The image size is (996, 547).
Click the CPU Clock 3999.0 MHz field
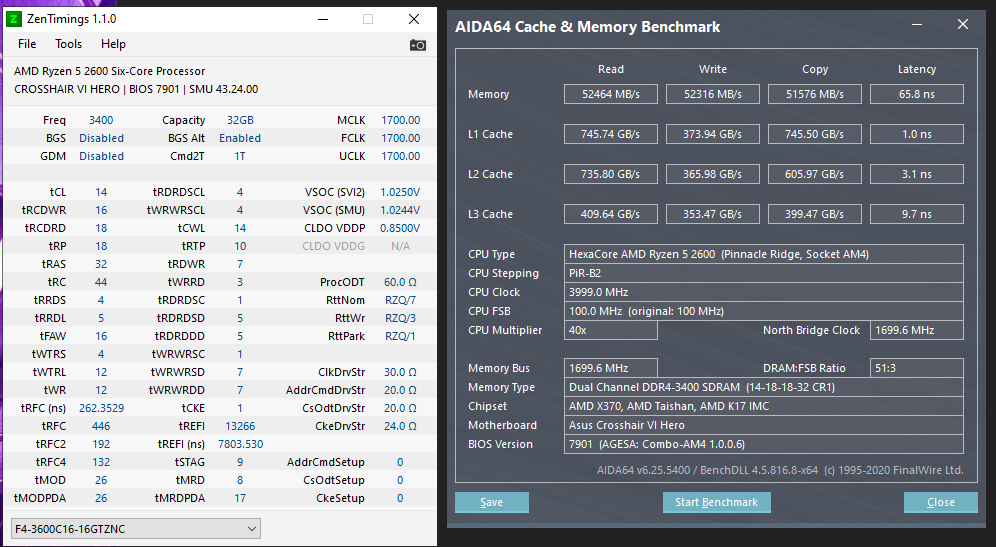(764, 292)
